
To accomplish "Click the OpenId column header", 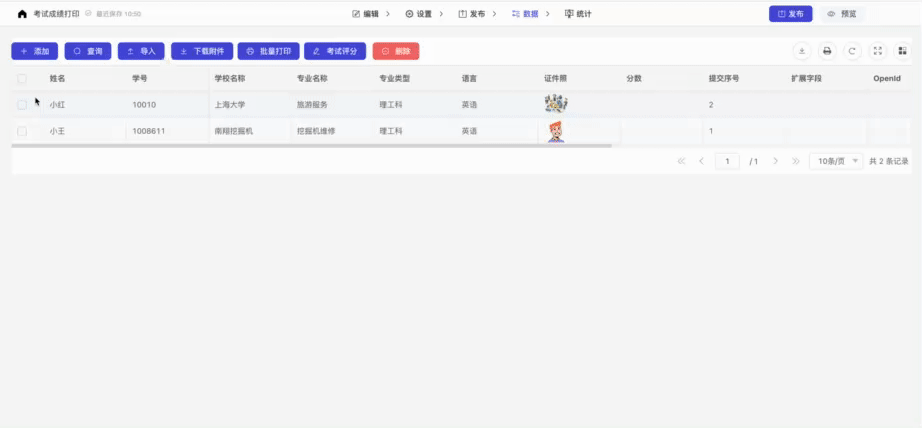I will 887,78.
